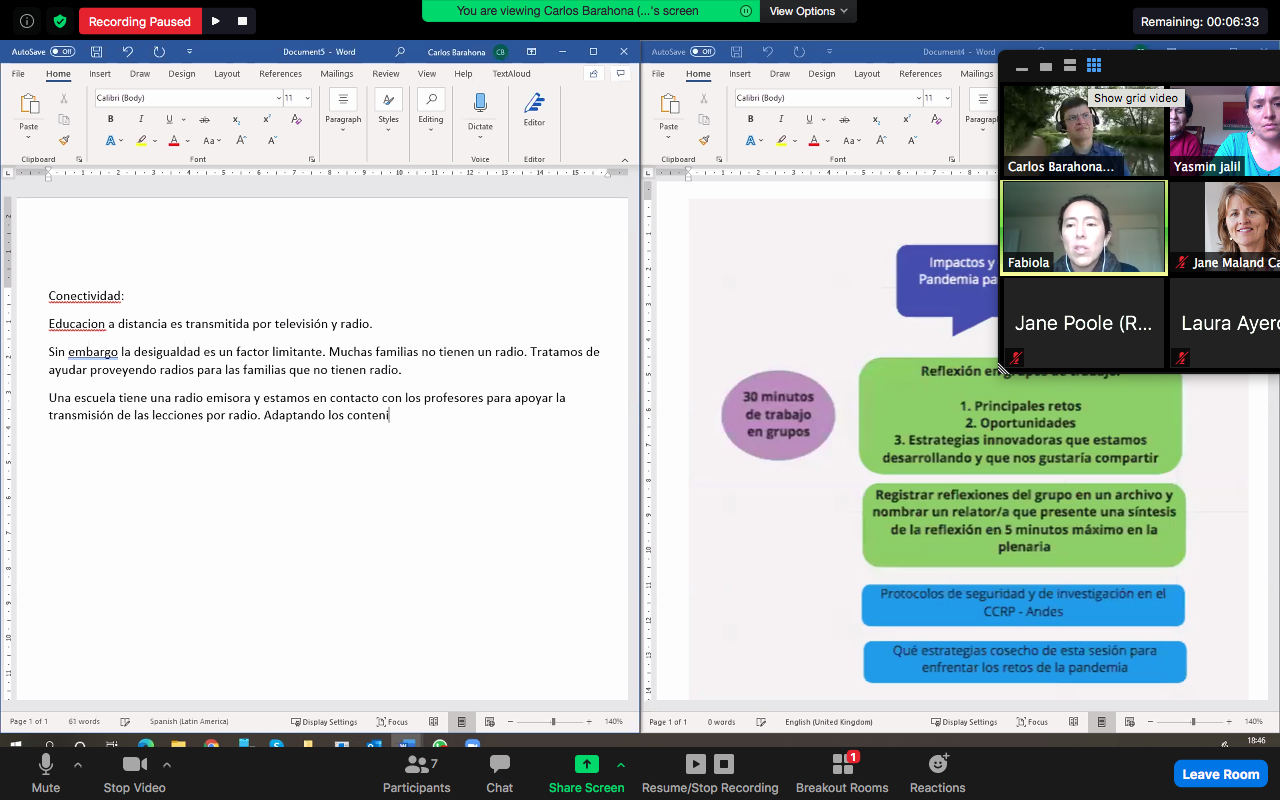Viewport: 1280px width, 800px height.
Task: Click the Leave Room button
Action: 1220,774
